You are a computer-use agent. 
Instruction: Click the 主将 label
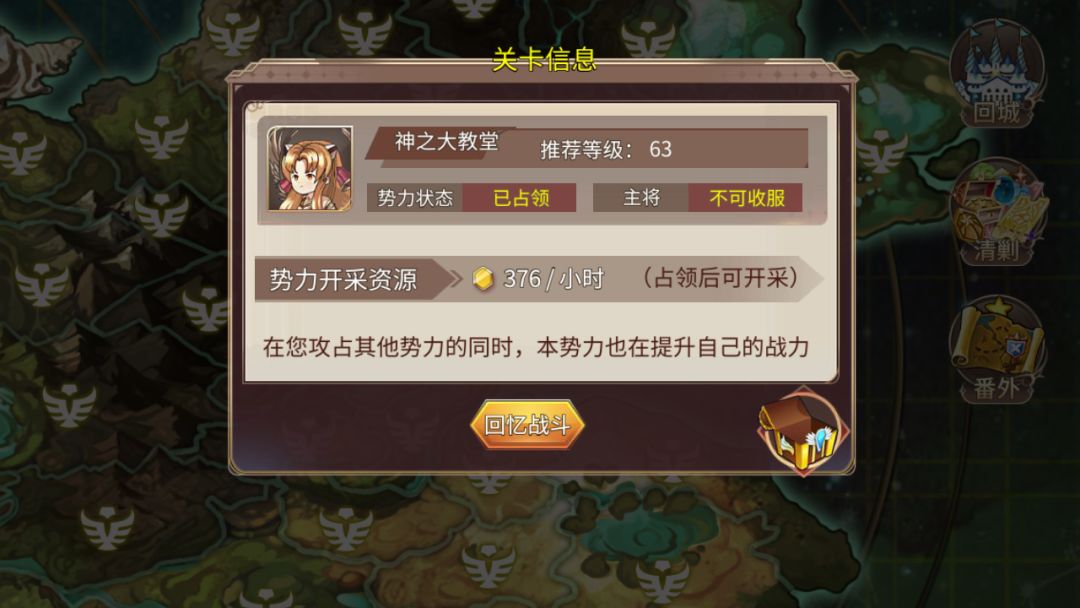pos(641,198)
